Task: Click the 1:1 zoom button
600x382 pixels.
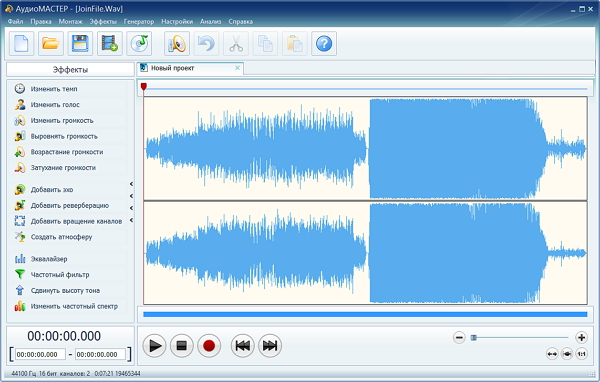Action: [582, 354]
